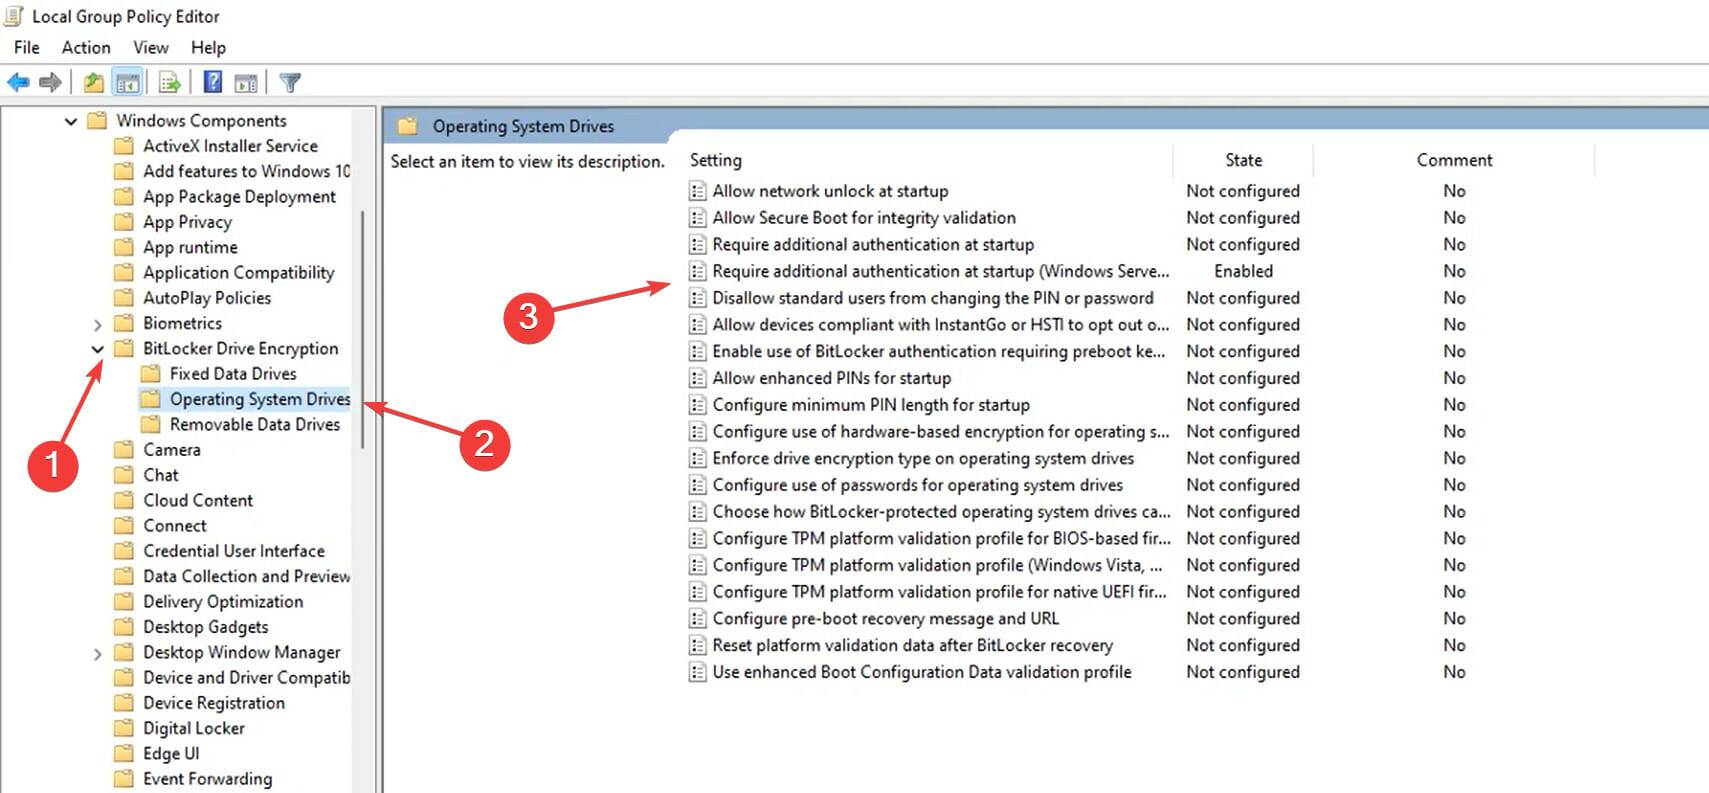Click the Enabled state cell
Image resolution: width=1709 pixels, height=793 pixels.
1243,271
